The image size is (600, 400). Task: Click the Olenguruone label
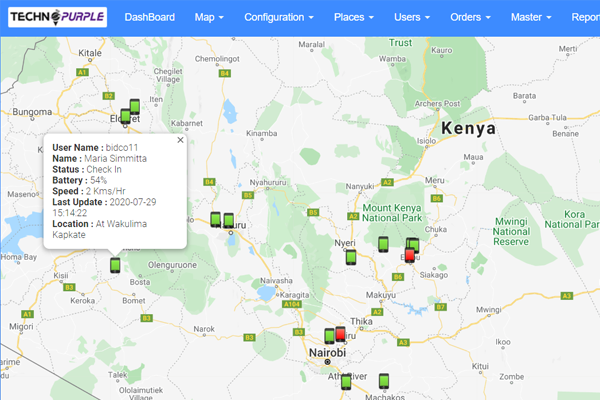172,265
